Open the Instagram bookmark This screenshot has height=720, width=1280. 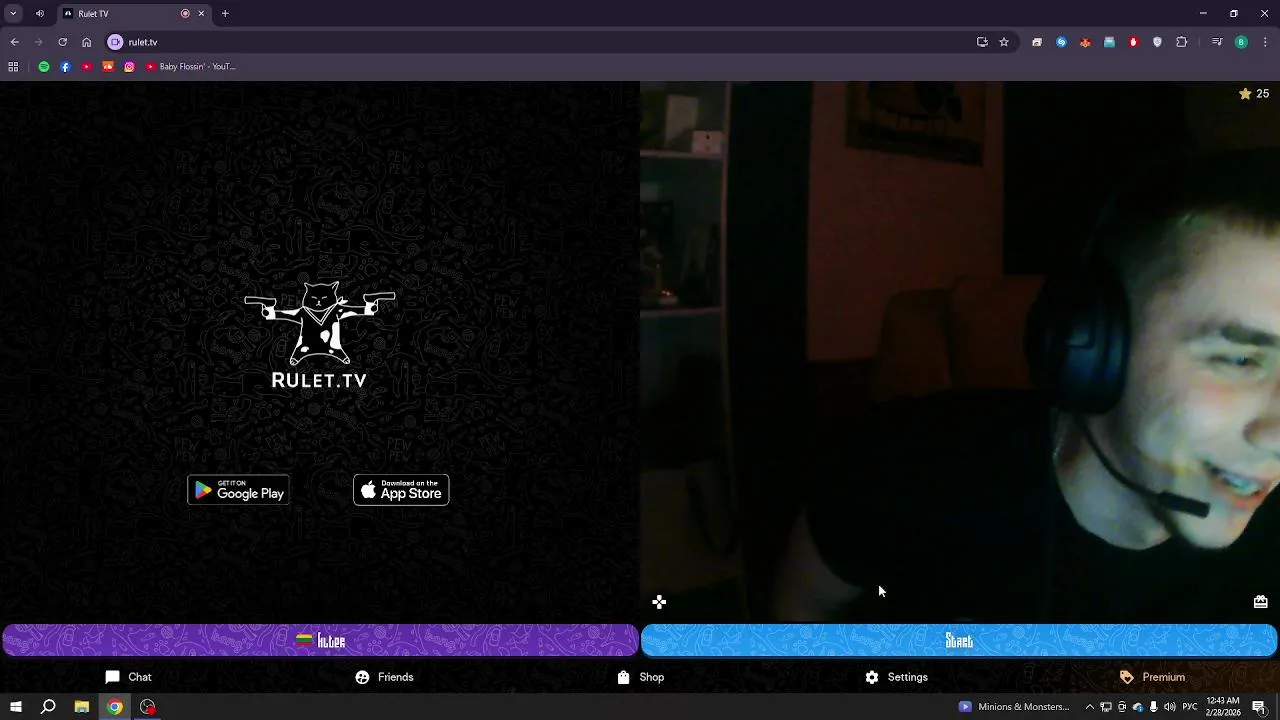pos(129,67)
